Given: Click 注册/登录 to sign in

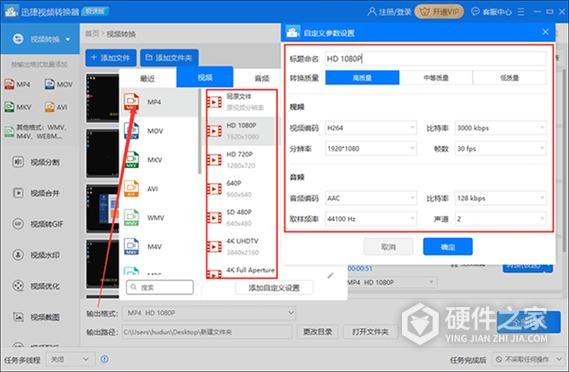Looking at the screenshot, I should click(x=389, y=12).
